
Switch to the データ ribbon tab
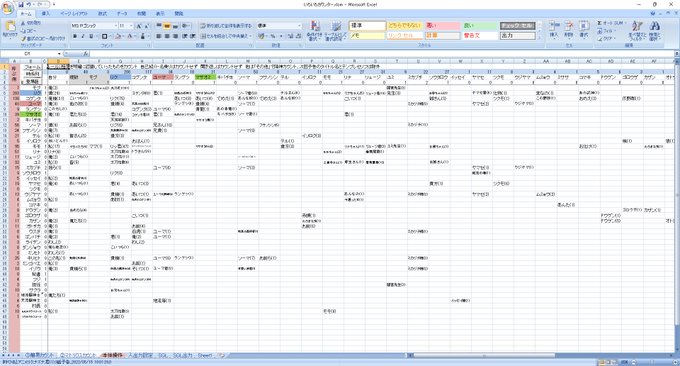coord(122,14)
